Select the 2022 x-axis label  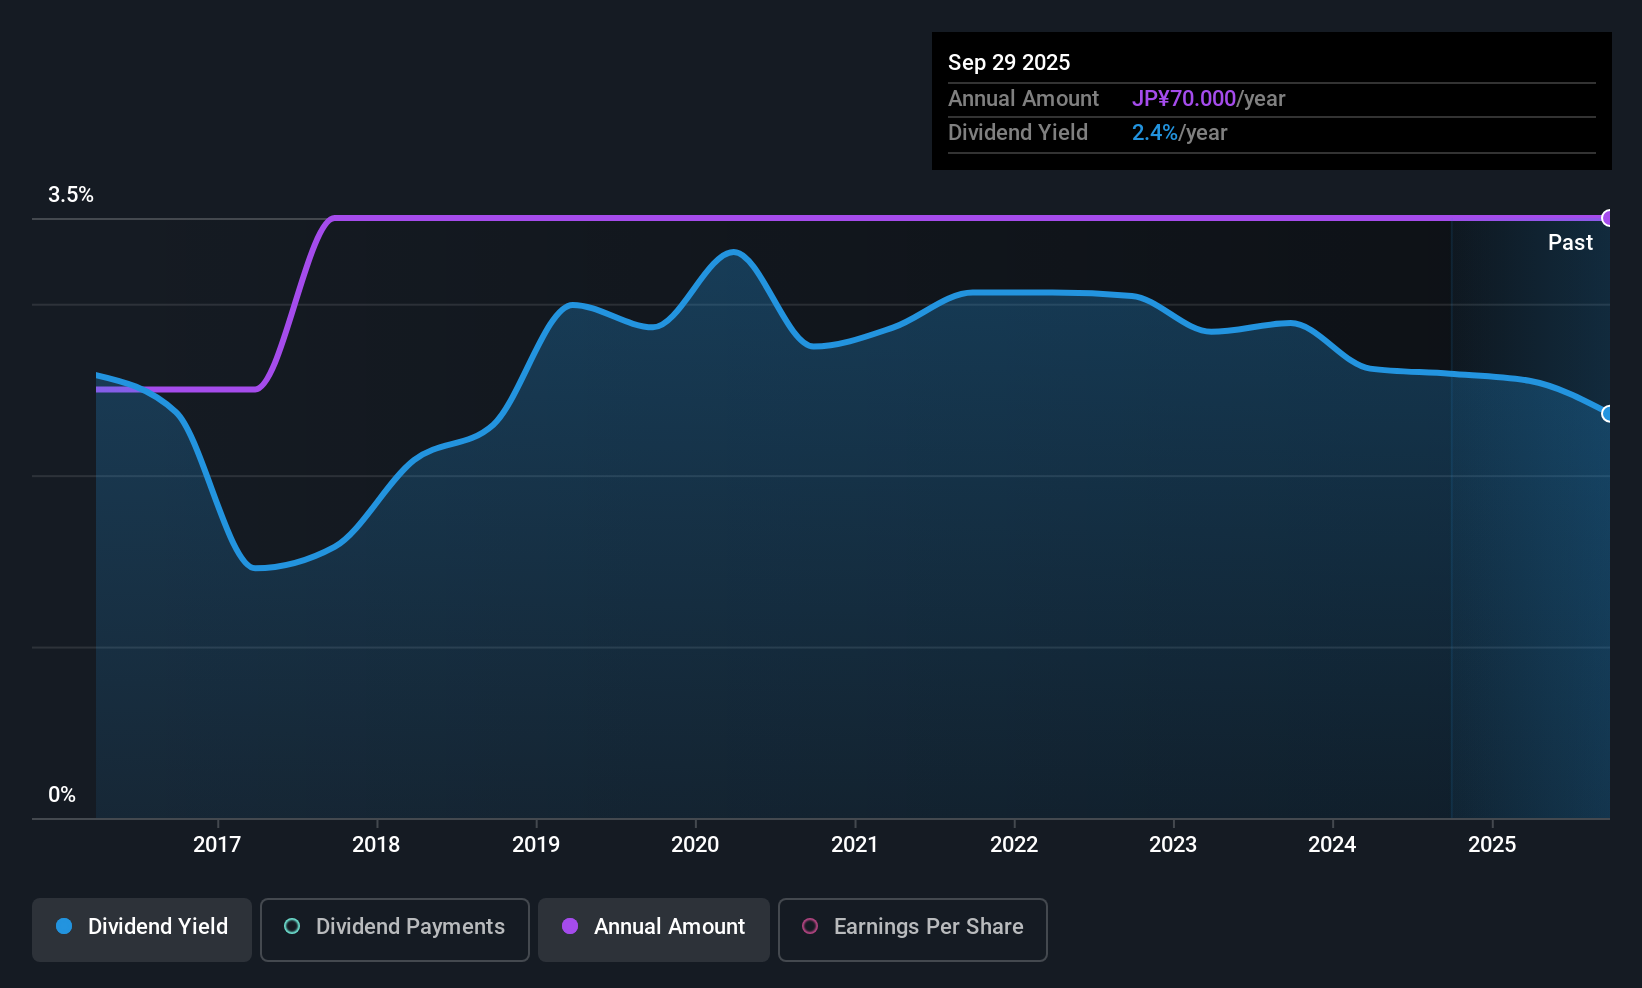1014,845
